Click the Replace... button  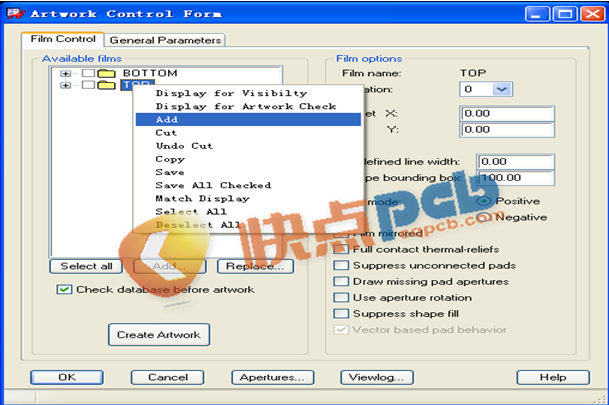(255, 266)
